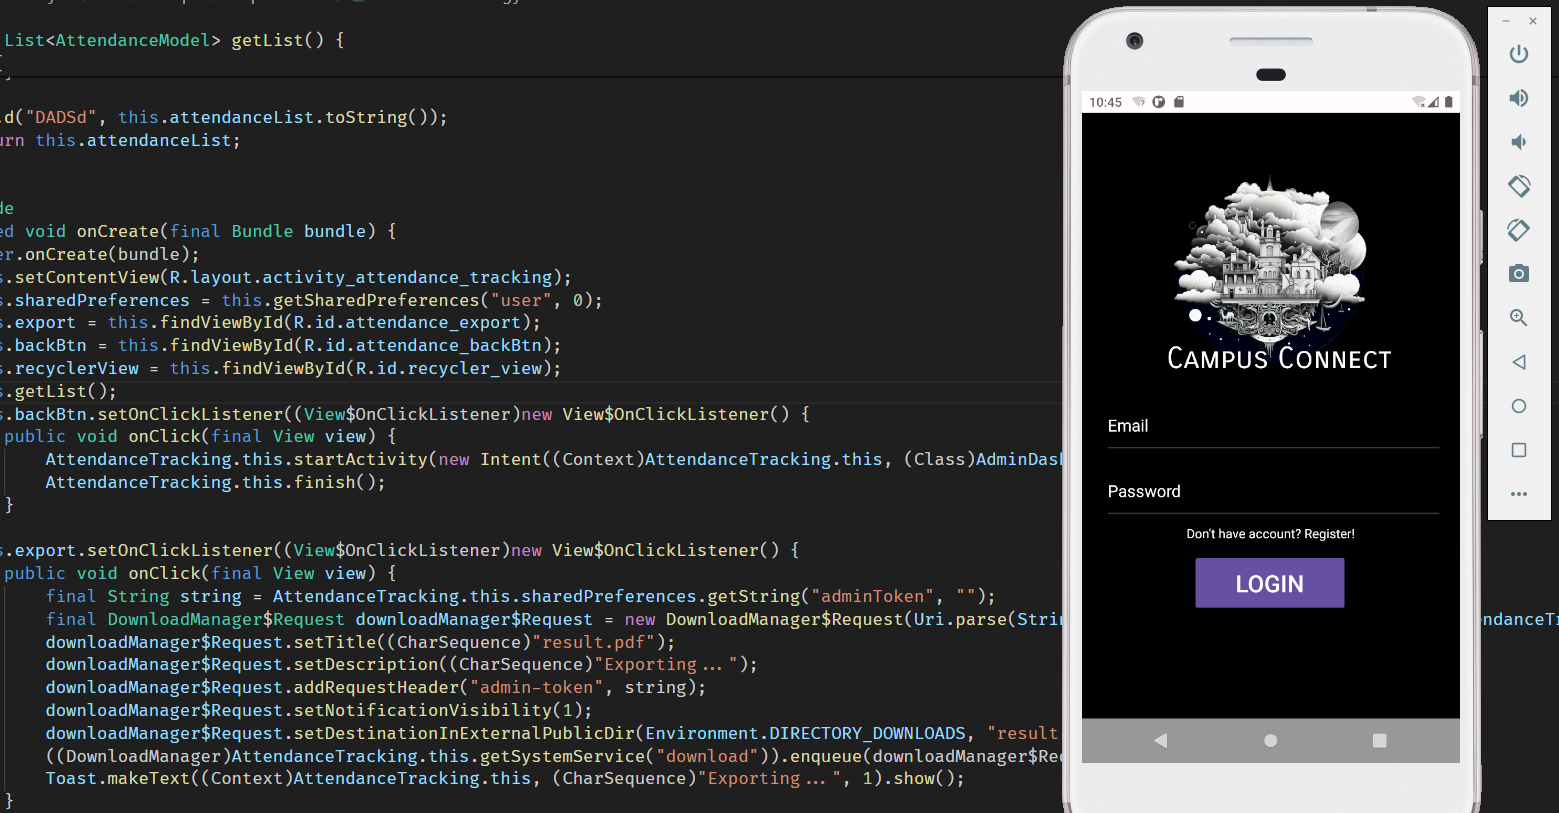
Task: Click the triangle Back icon in emulator toolbar
Action: click(x=1518, y=362)
